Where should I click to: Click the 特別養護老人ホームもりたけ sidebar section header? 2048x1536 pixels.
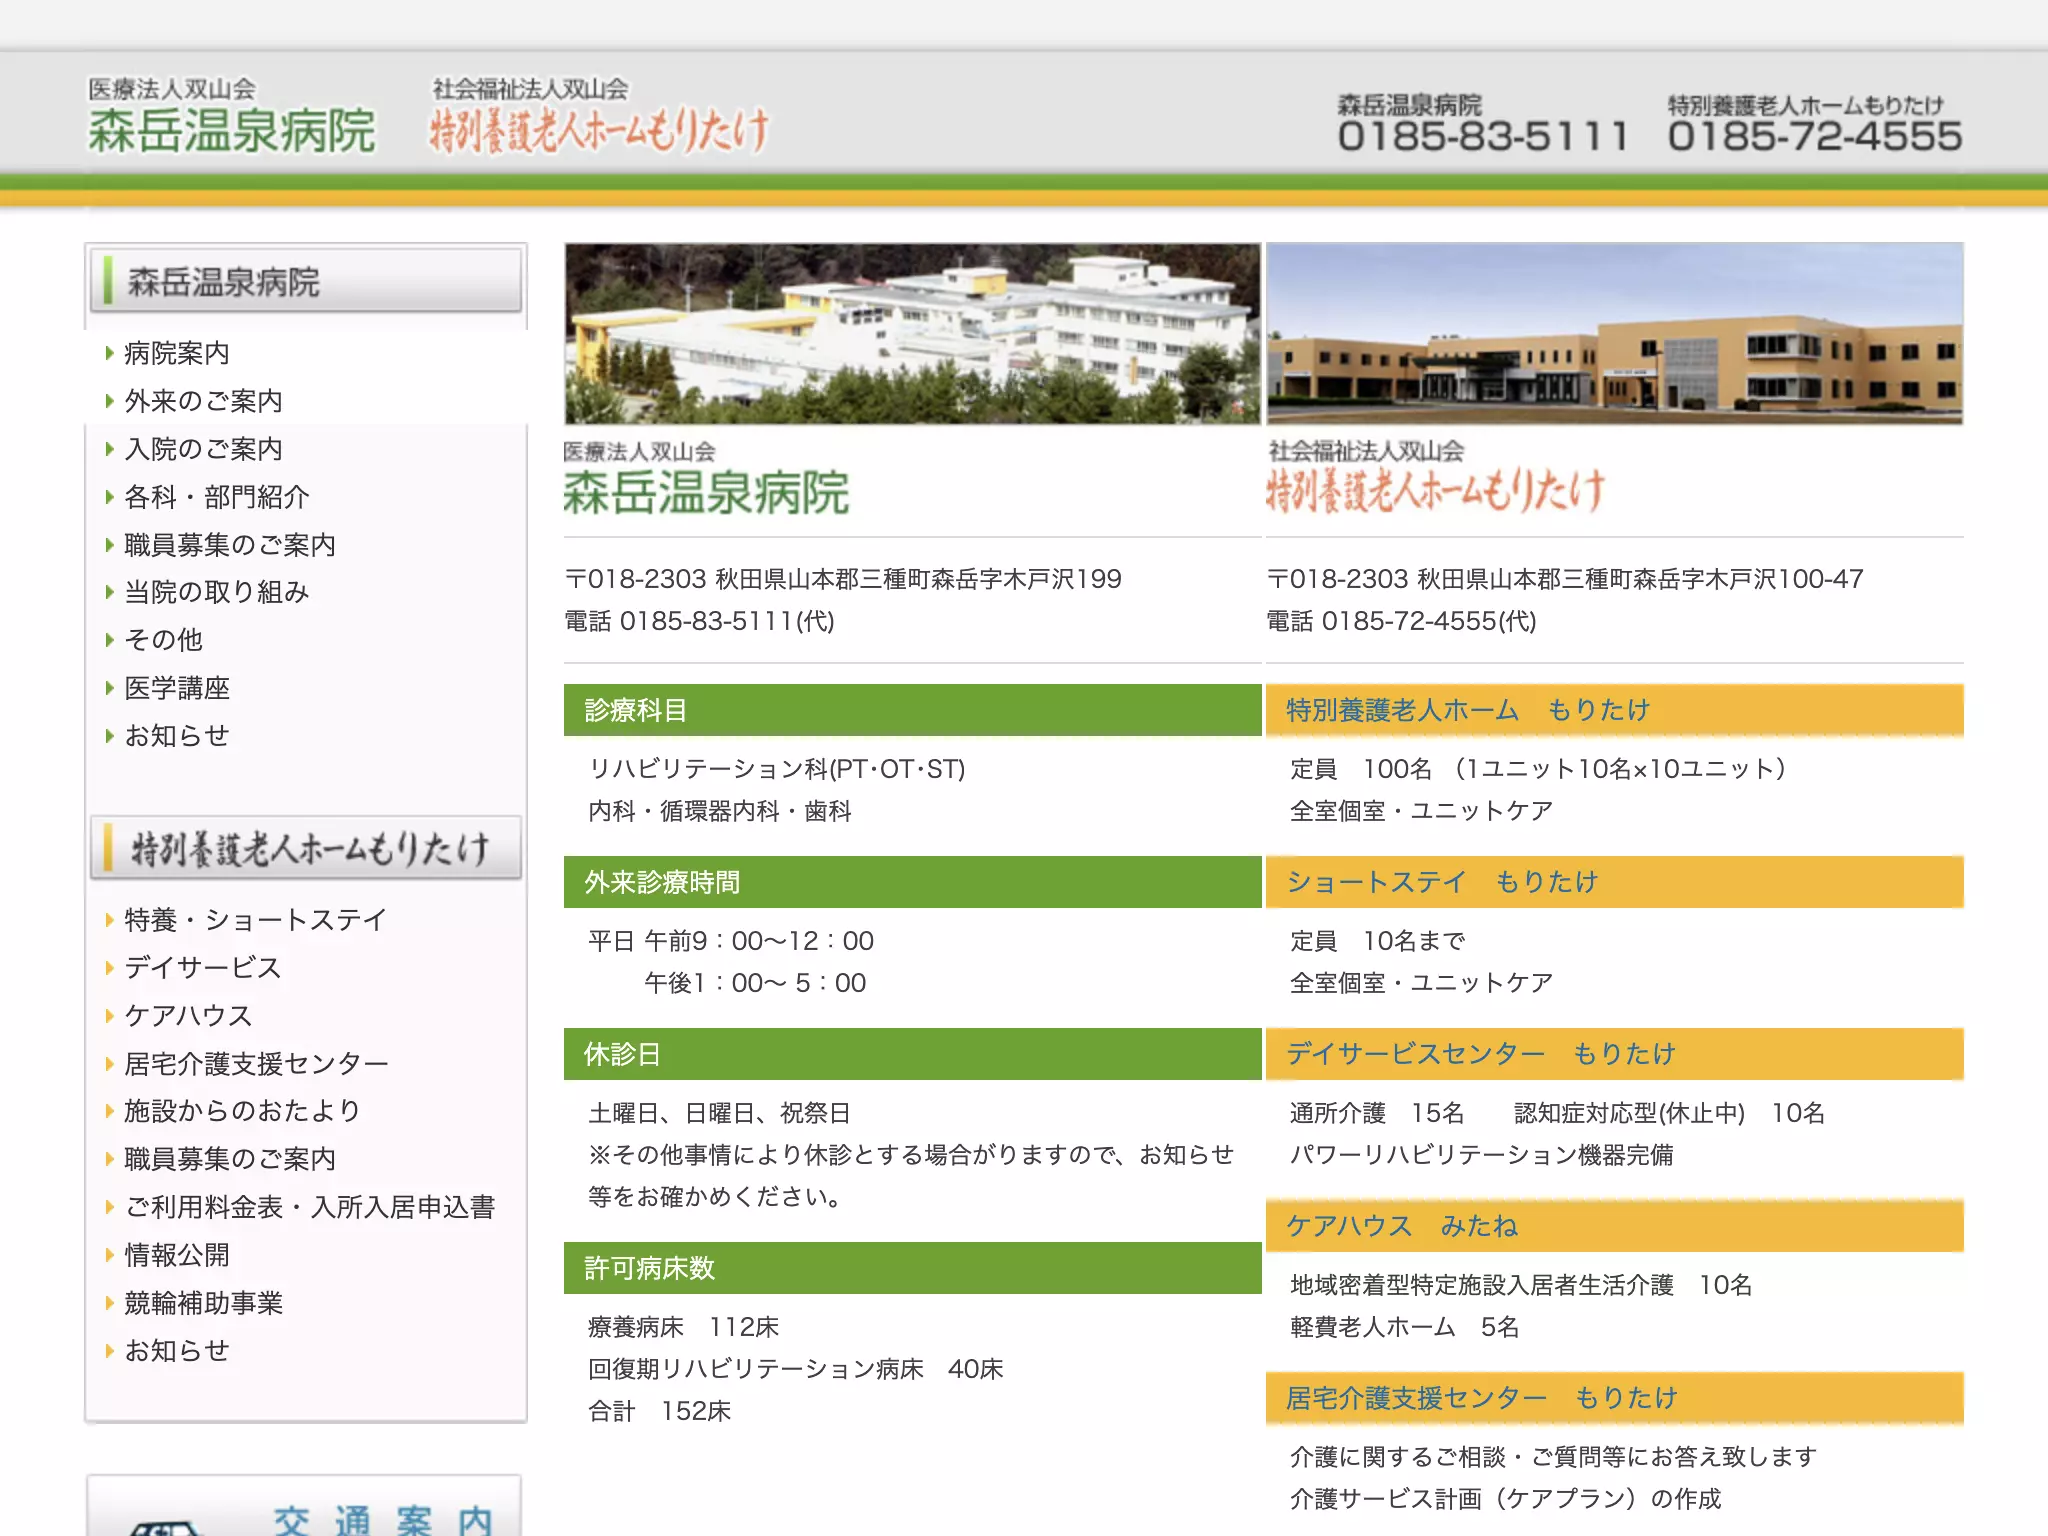pos(306,848)
